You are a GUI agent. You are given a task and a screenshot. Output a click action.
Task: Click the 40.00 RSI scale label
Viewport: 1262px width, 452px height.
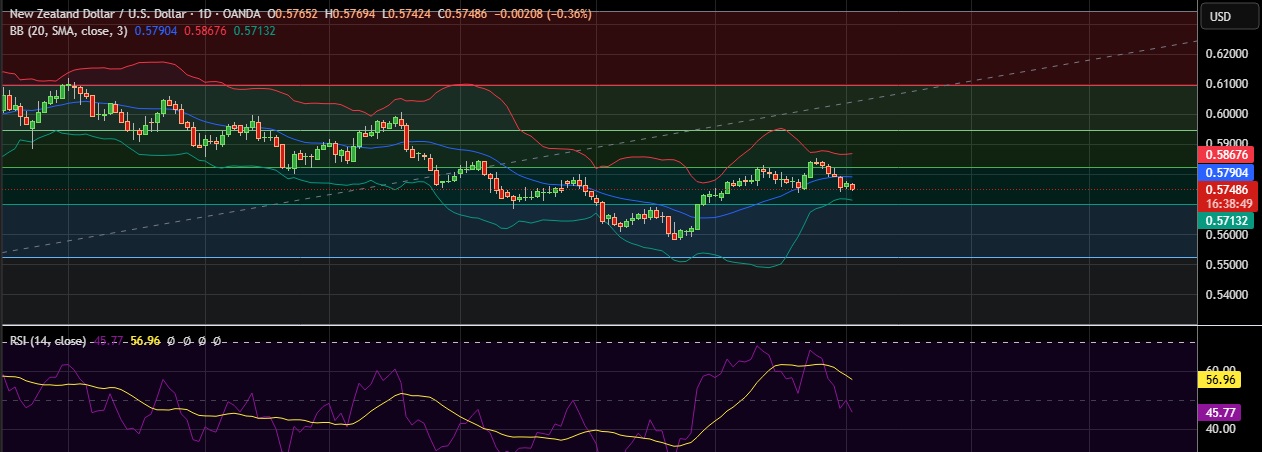1219,429
